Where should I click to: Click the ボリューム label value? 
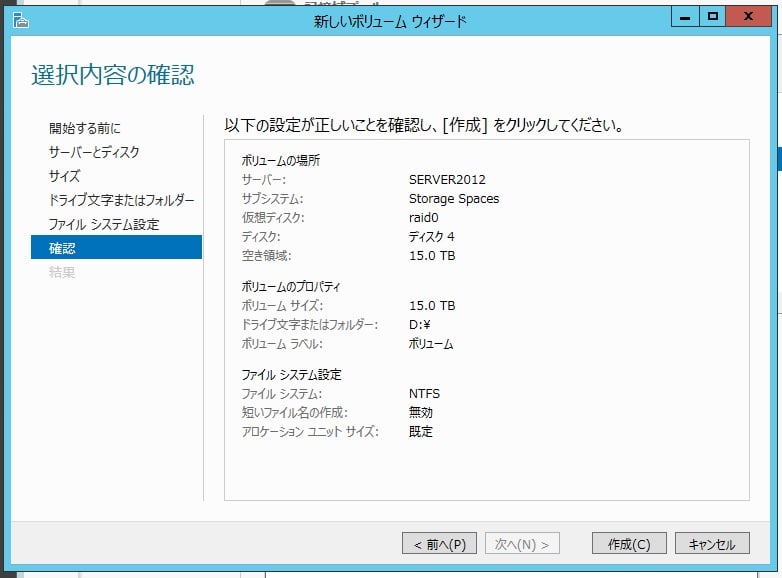(431, 344)
